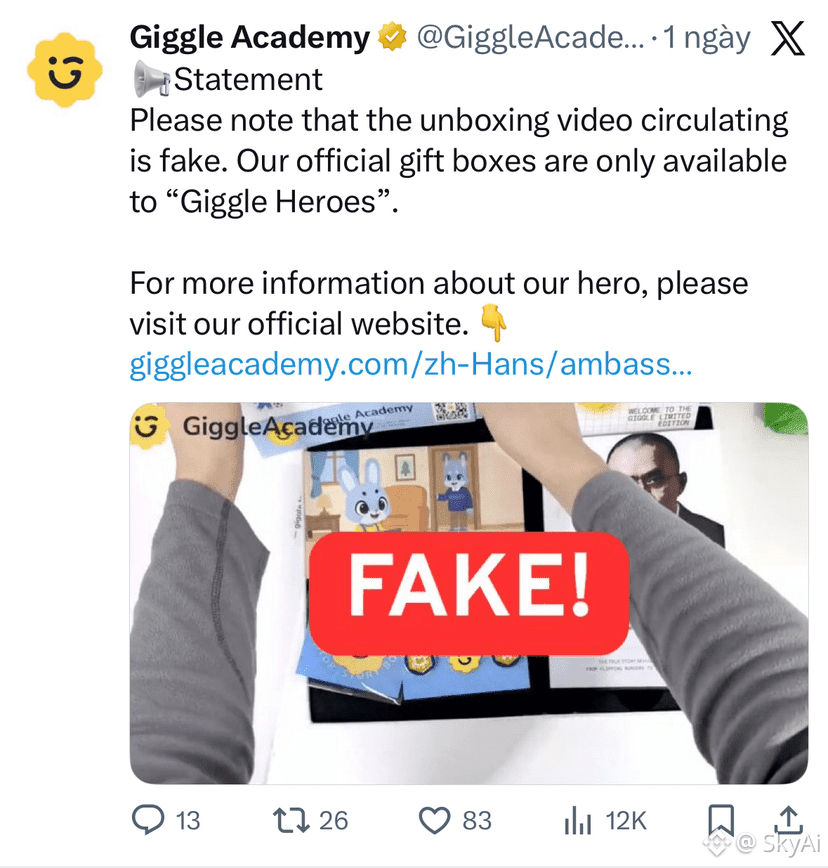Click the GiggleAcademy watermark logo in video

252,426
